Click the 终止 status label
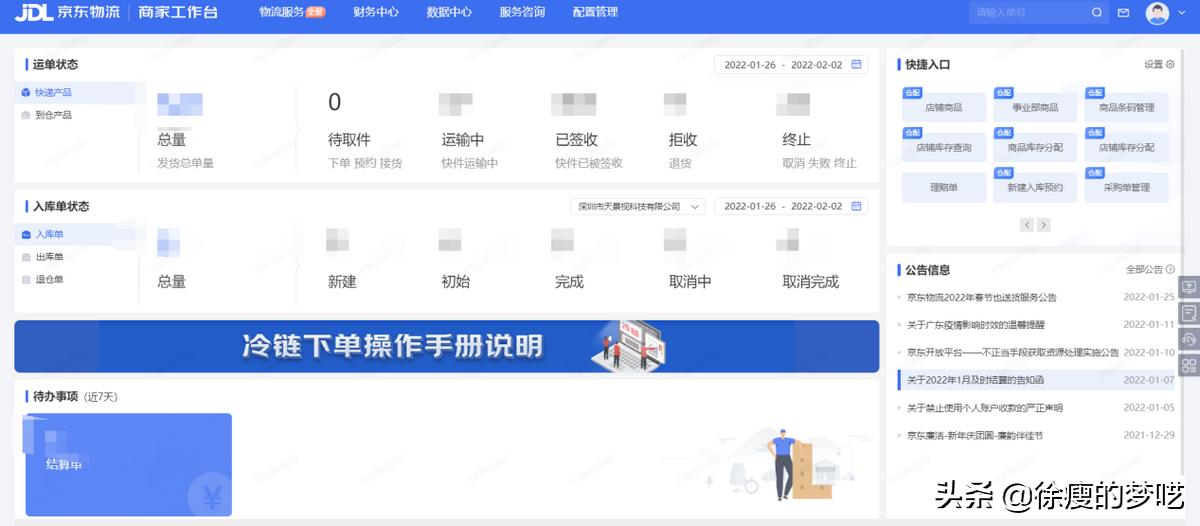Screen dimensions: 1200x526 (x=797, y=140)
